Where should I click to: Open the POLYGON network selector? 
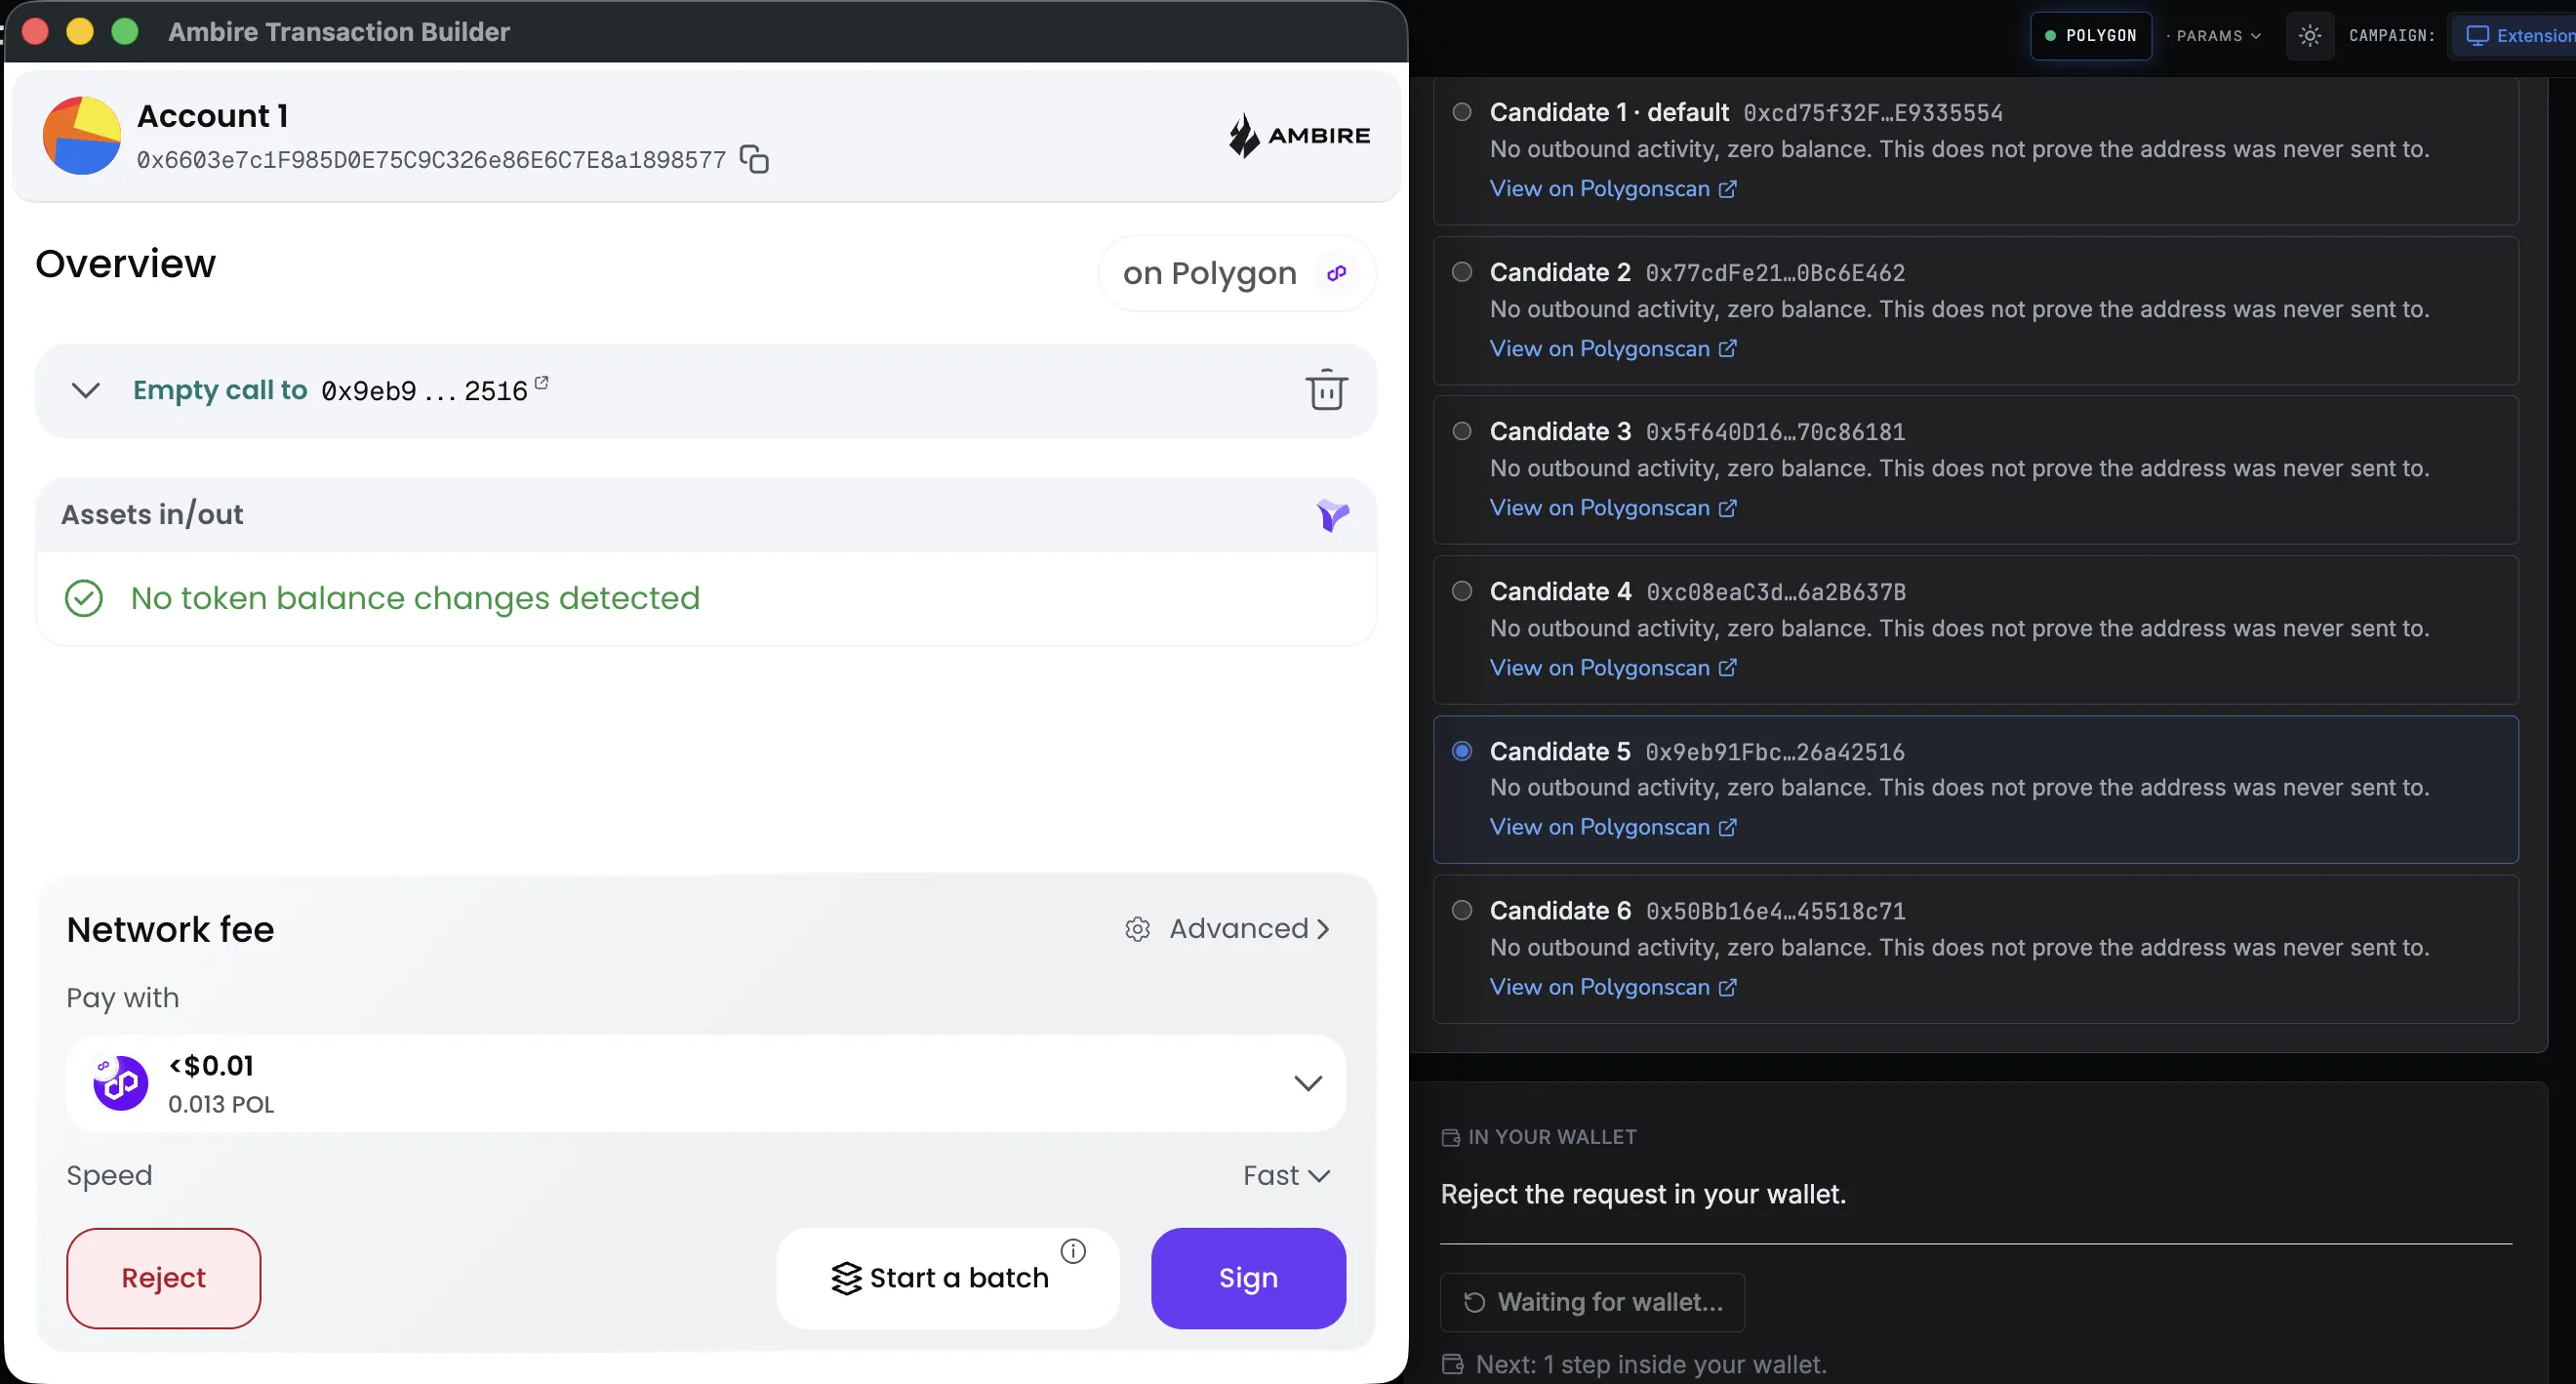click(x=2091, y=36)
